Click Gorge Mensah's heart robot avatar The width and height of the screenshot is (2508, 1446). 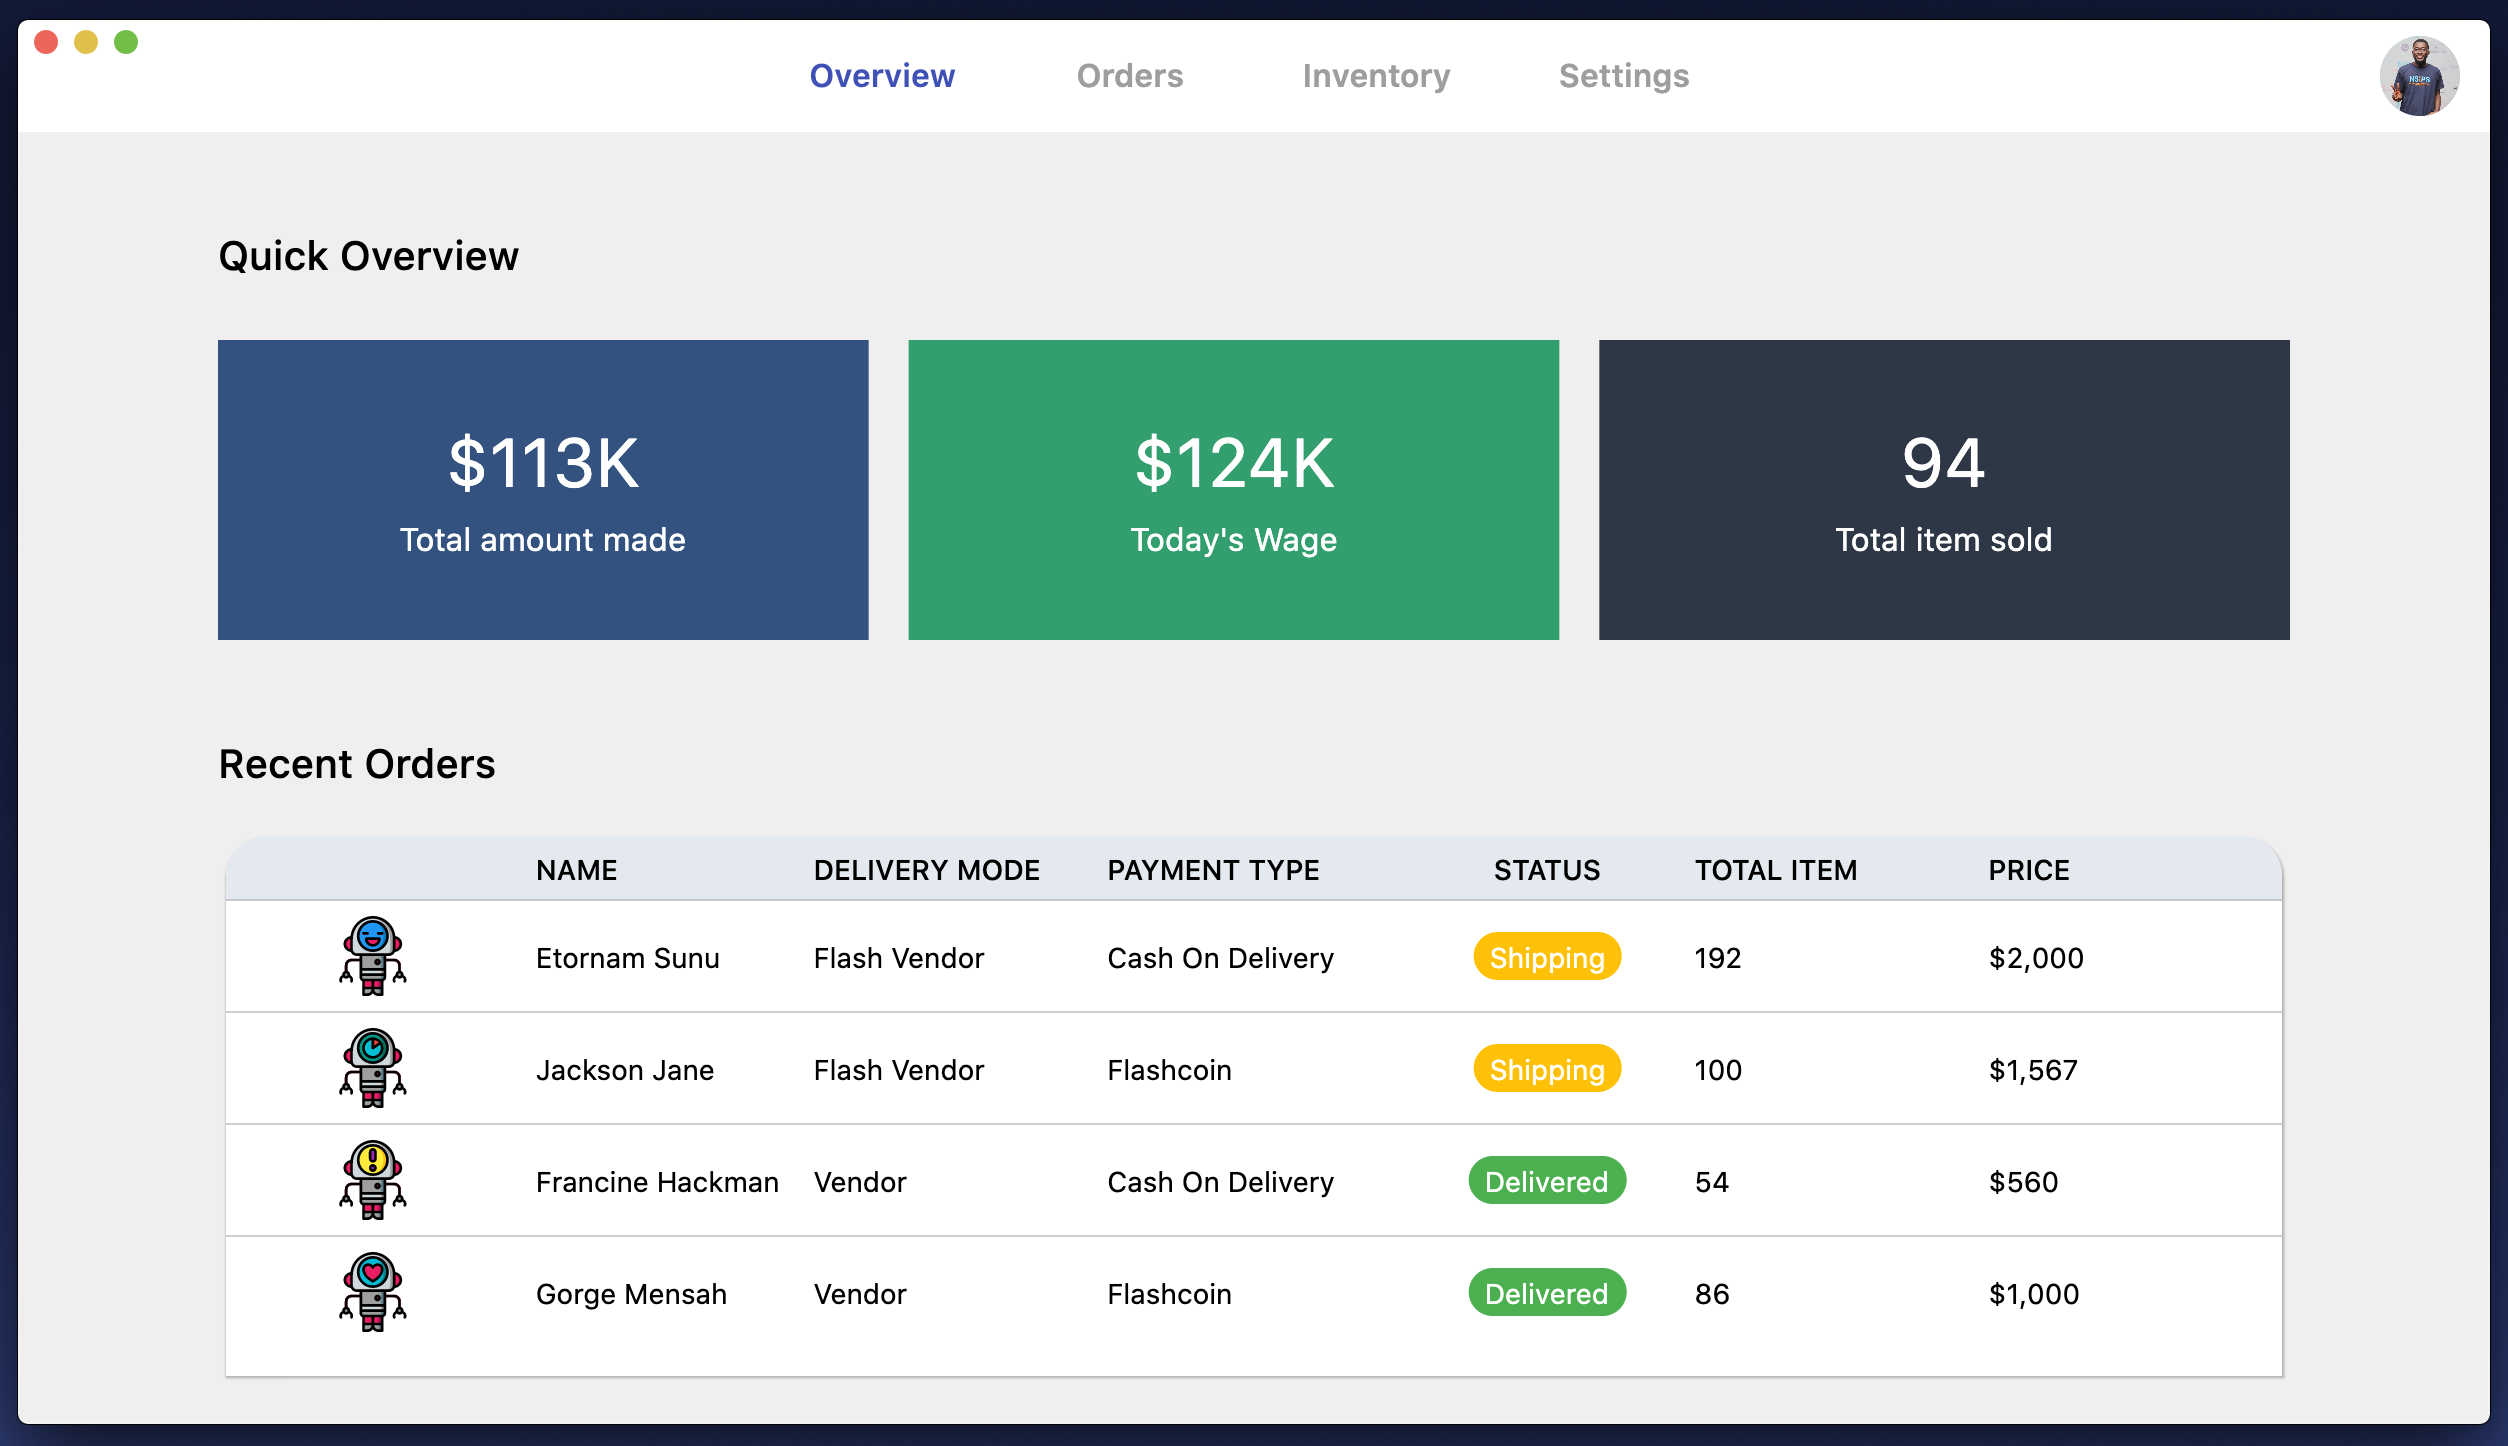click(372, 1292)
